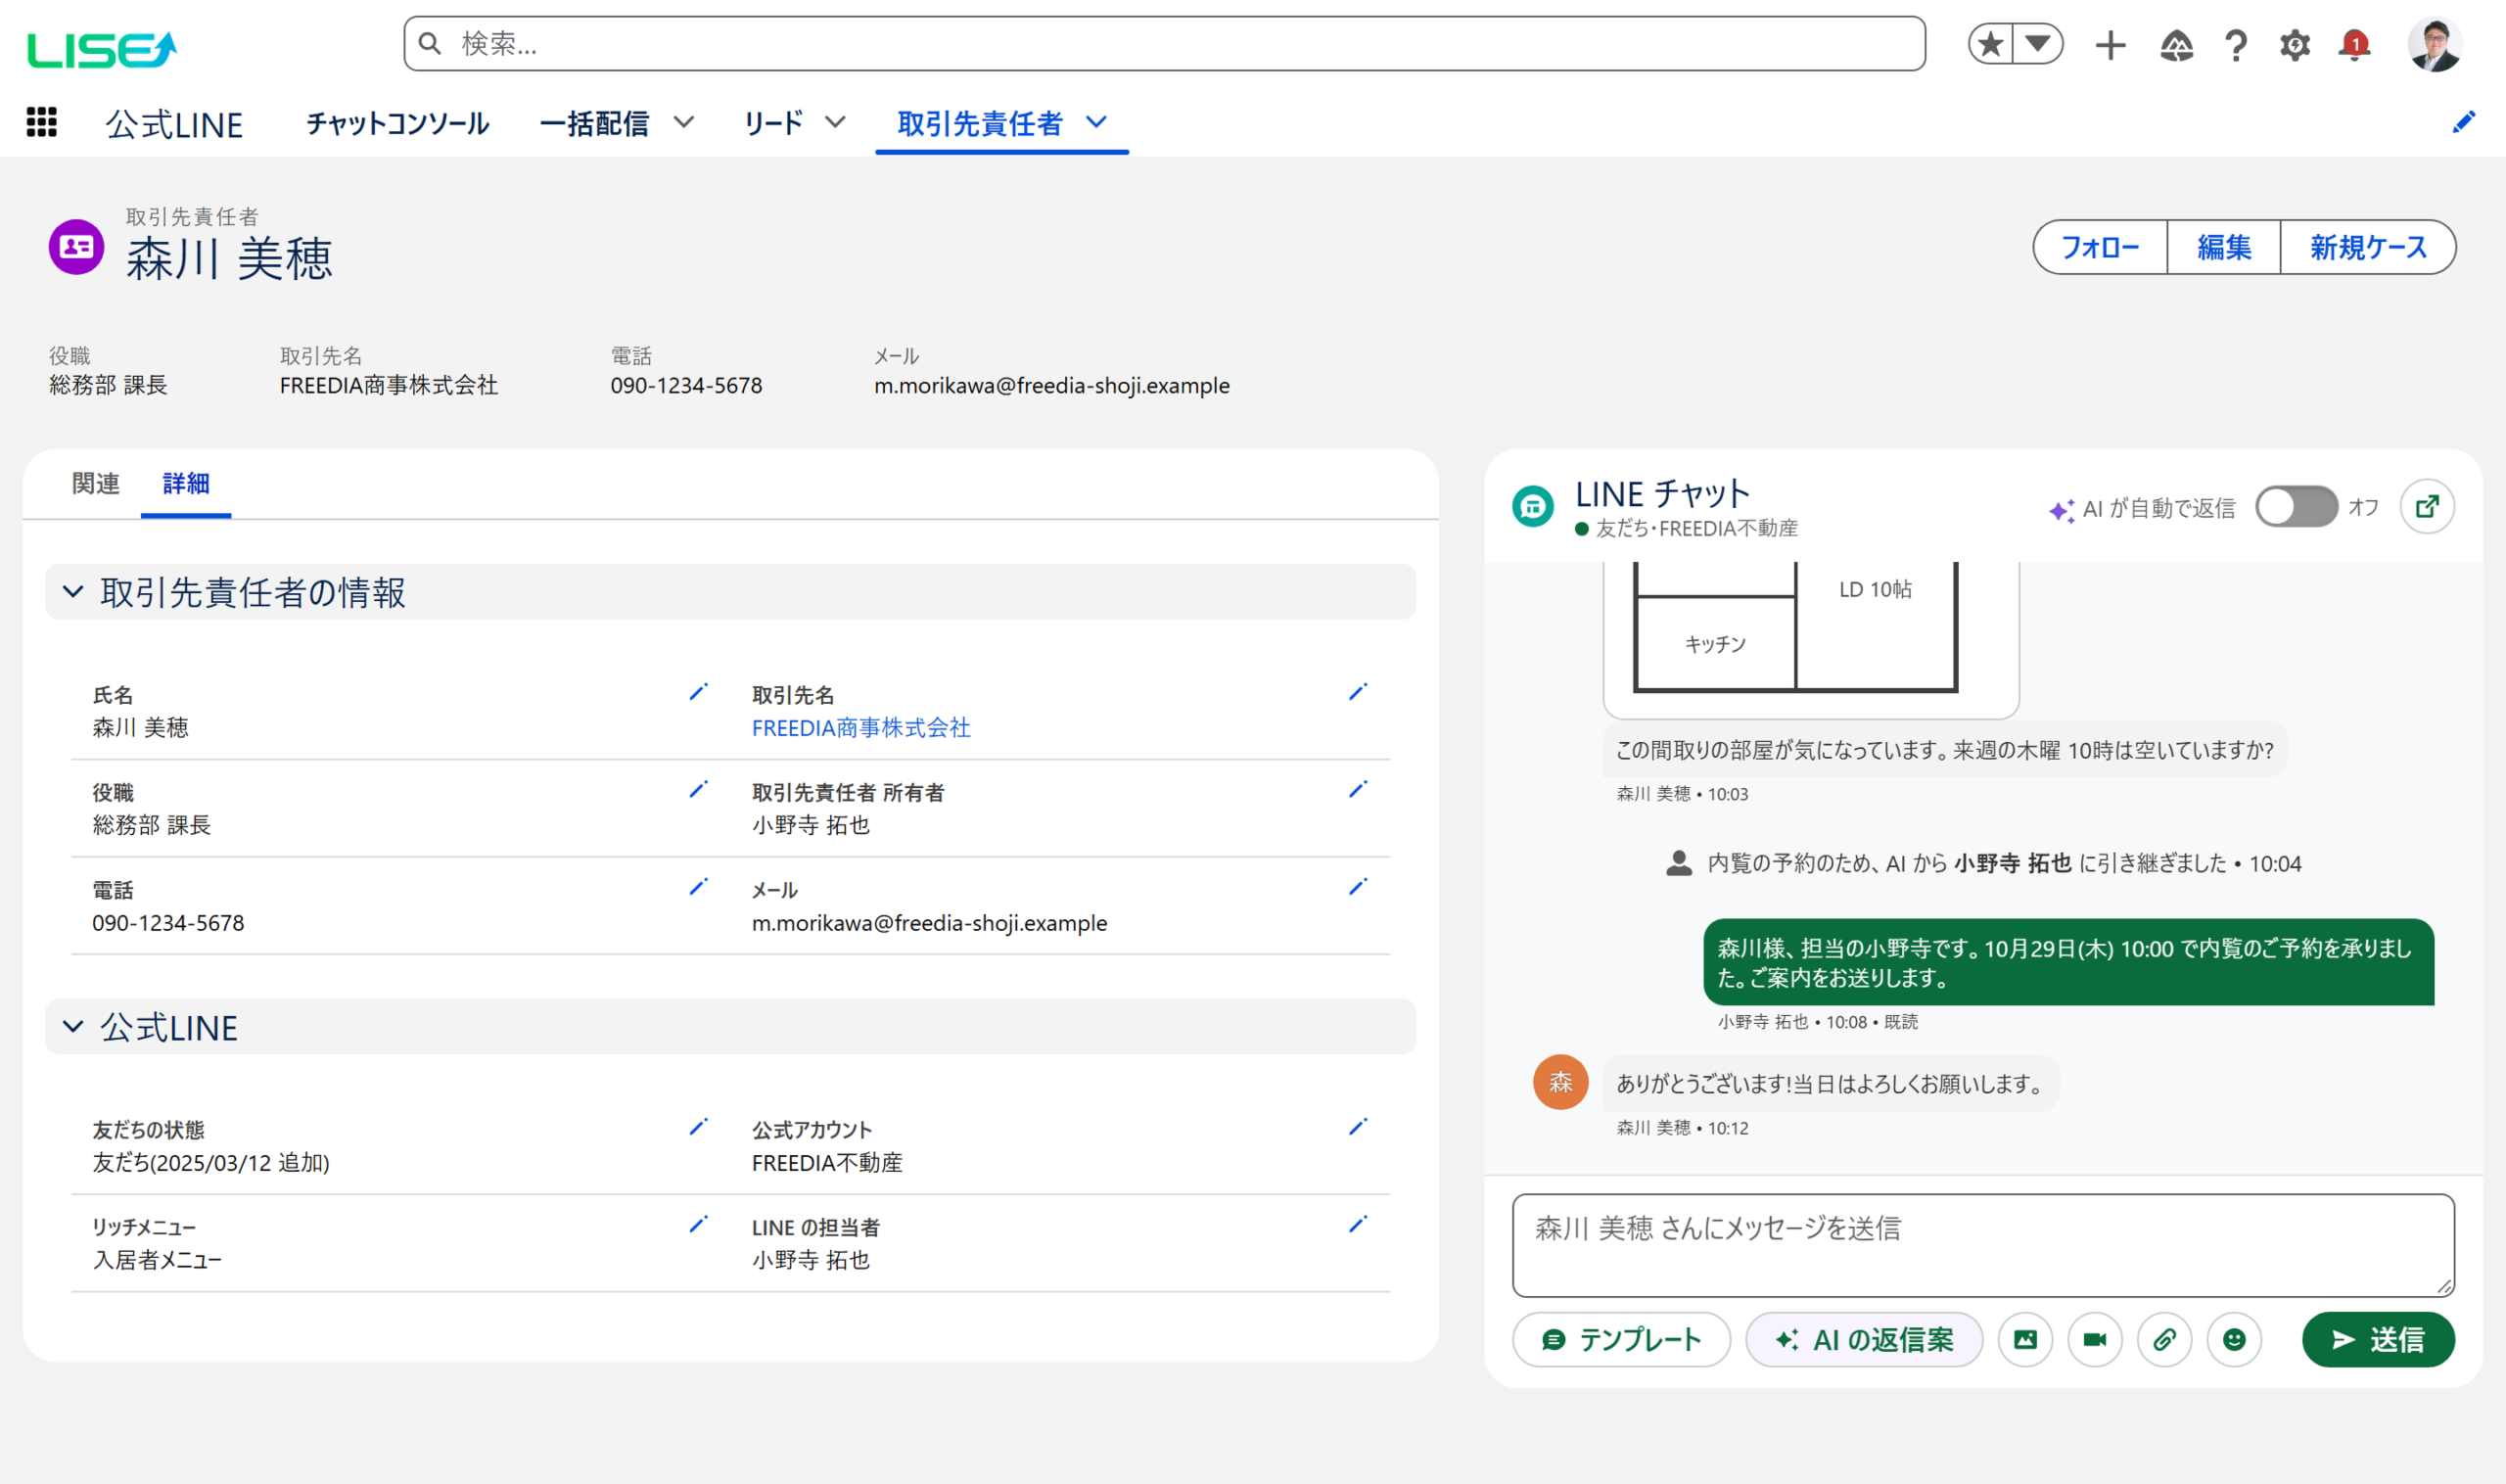Screen dimensions: 2506x1484
Task: Pop out the LINE chat window
Action: coord(2427,507)
